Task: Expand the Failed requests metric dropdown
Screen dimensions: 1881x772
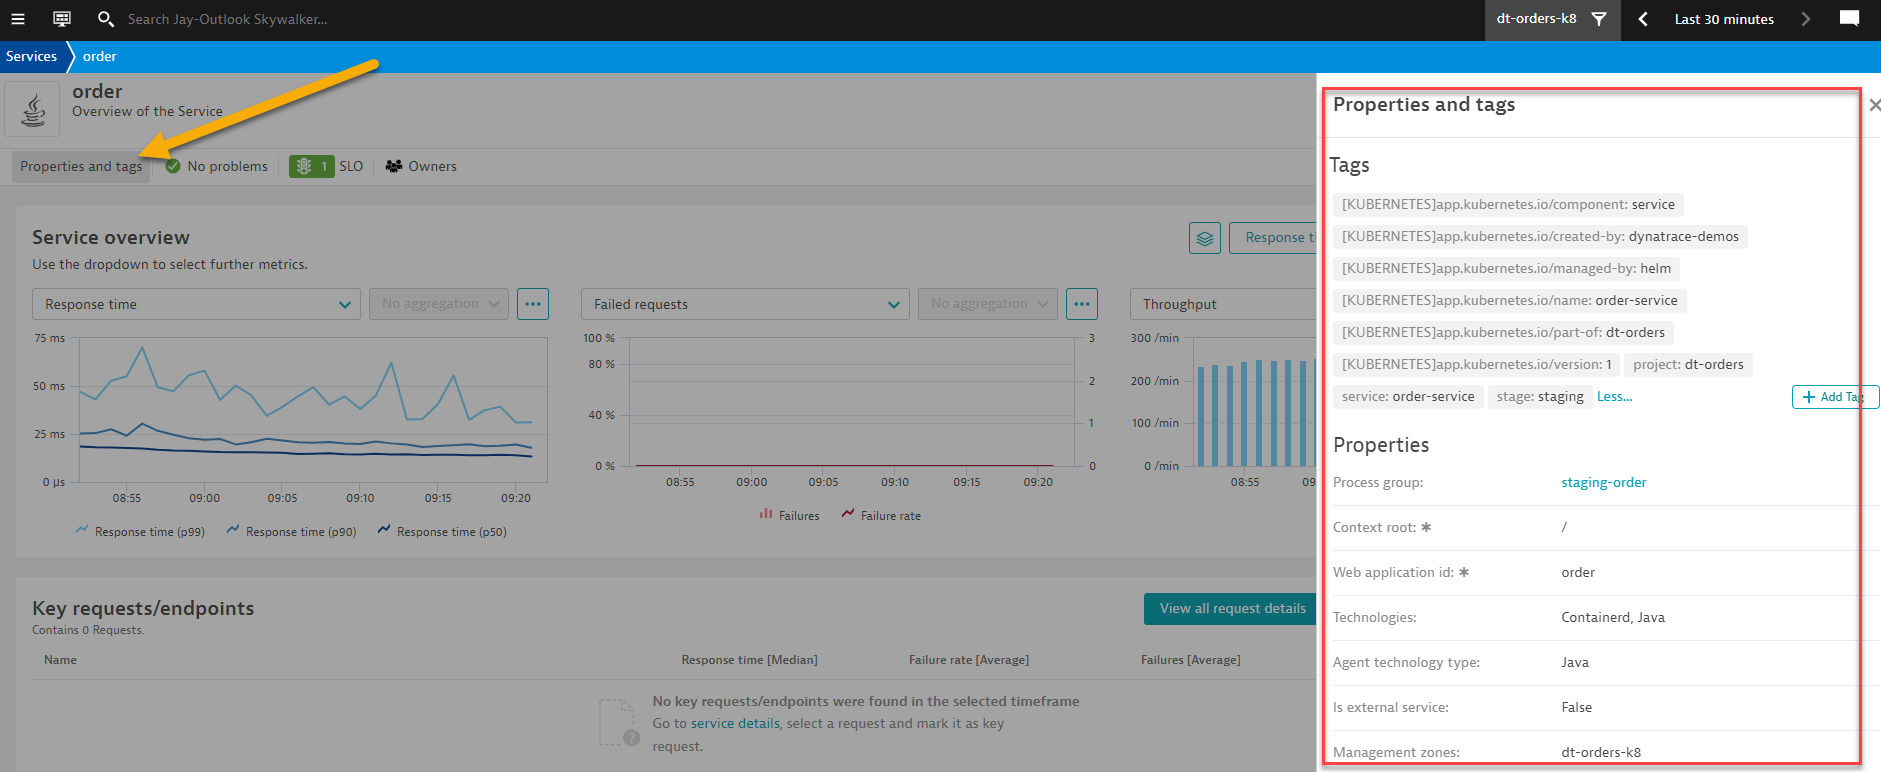Action: point(745,304)
